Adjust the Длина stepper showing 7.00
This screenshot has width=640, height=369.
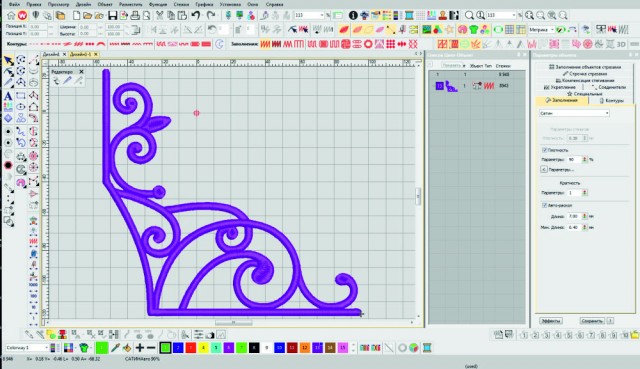coord(584,216)
